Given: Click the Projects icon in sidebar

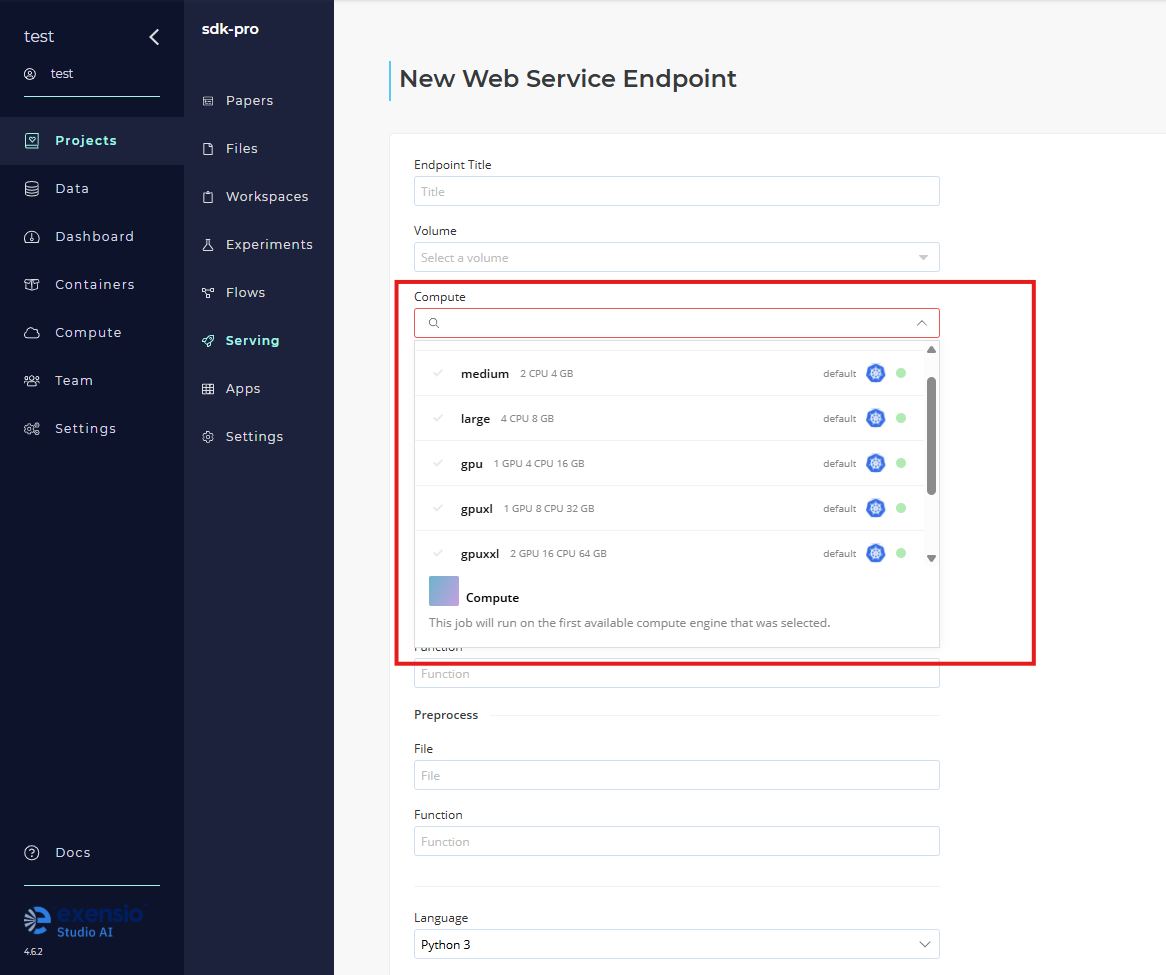Looking at the screenshot, I should (x=32, y=141).
